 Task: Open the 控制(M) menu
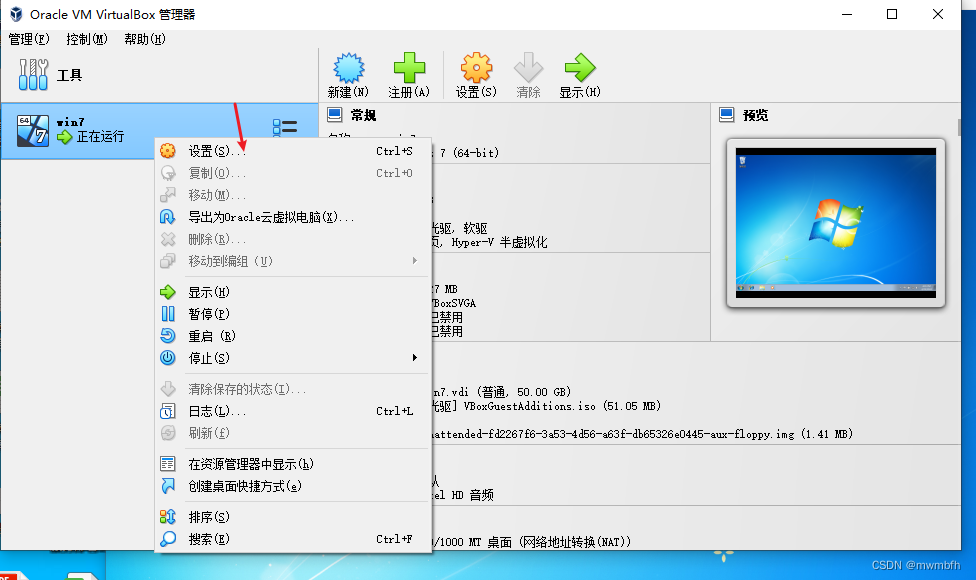(87, 39)
